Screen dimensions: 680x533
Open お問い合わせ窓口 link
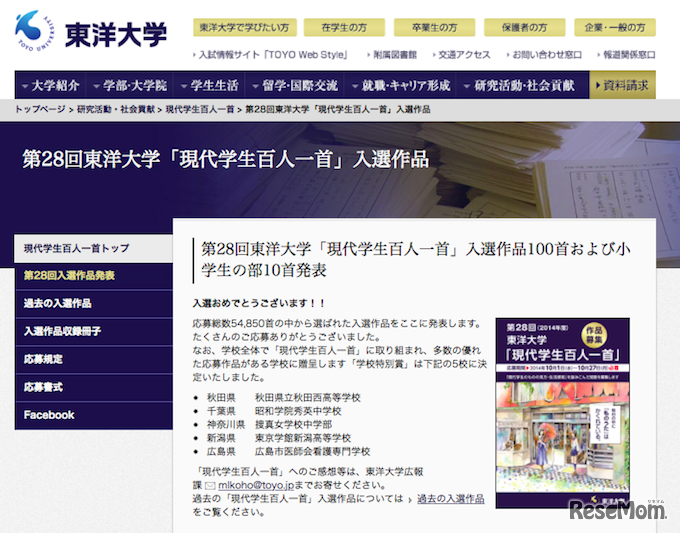[x=546, y=55]
